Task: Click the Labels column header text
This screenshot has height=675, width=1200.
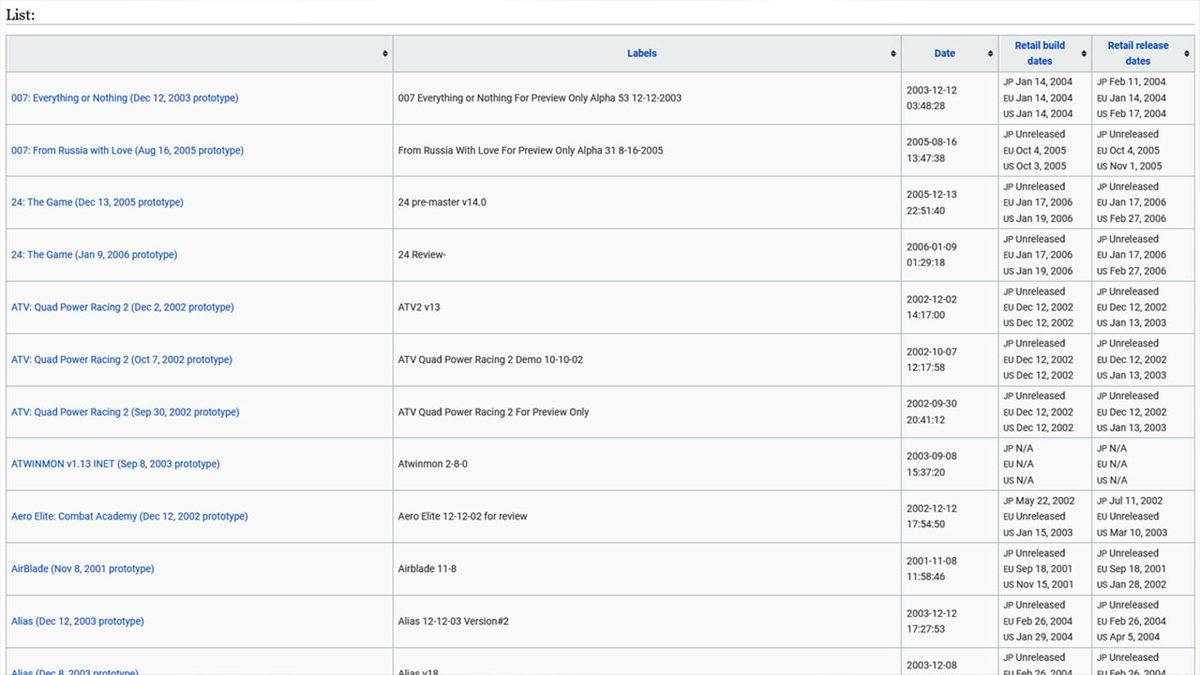Action: 642,54
